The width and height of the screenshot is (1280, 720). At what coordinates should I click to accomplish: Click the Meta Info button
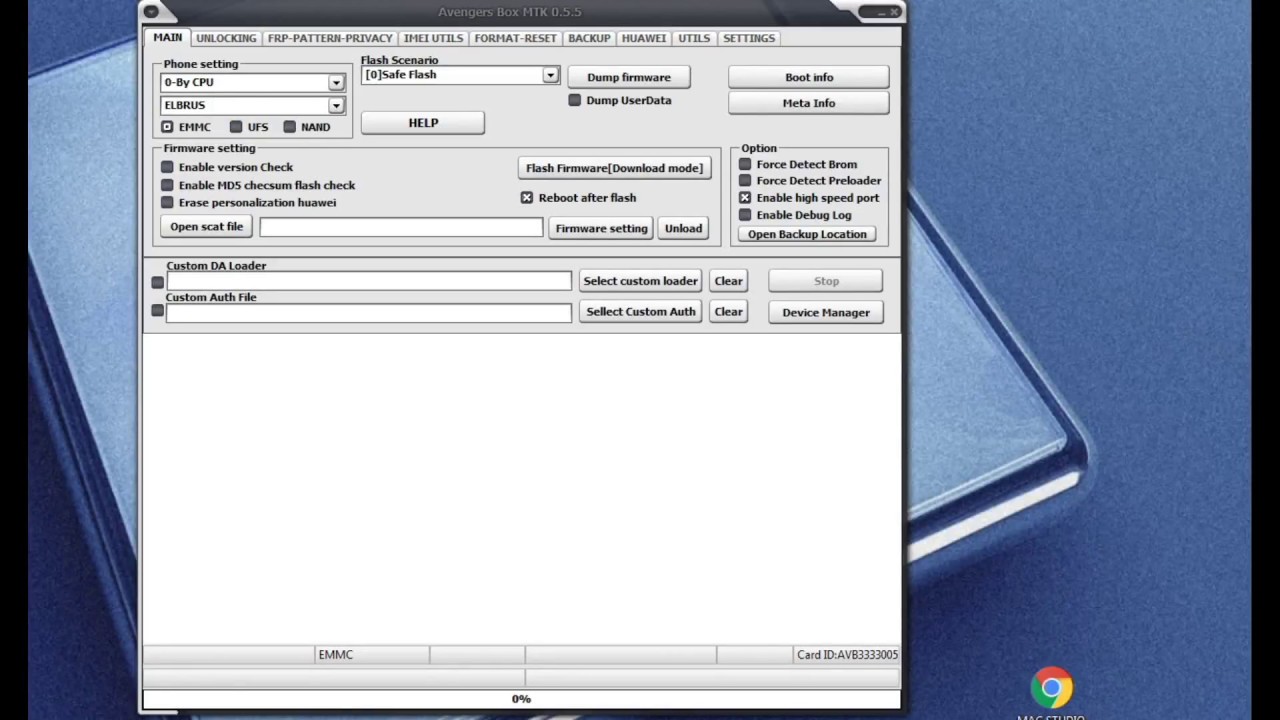tap(809, 103)
